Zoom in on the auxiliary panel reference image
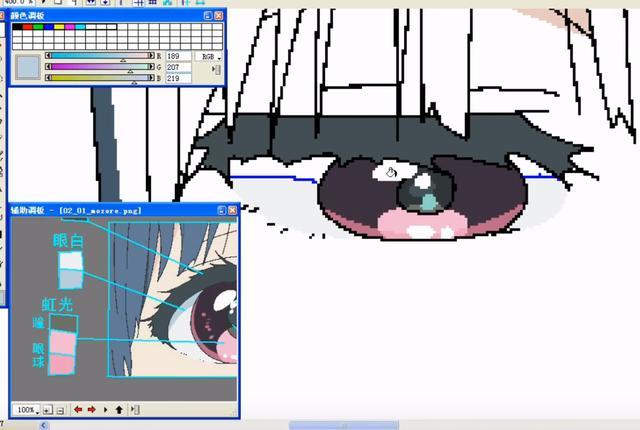The height and width of the screenshot is (430, 640). coord(48,410)
